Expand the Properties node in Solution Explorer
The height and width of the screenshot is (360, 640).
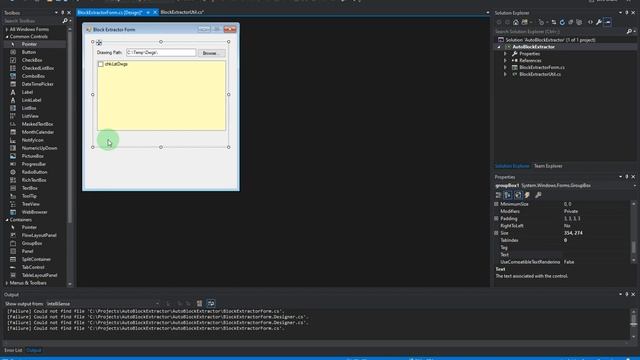tap(505, 54)
